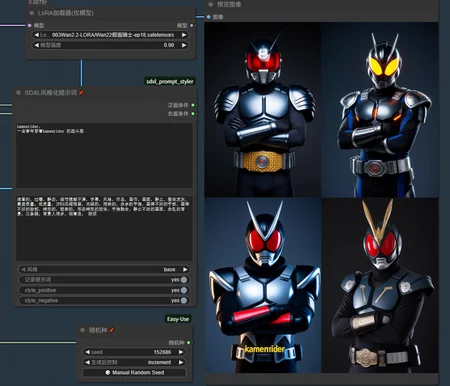
Task: Click the negative prompt text area
Action: [x=104, y=228]
